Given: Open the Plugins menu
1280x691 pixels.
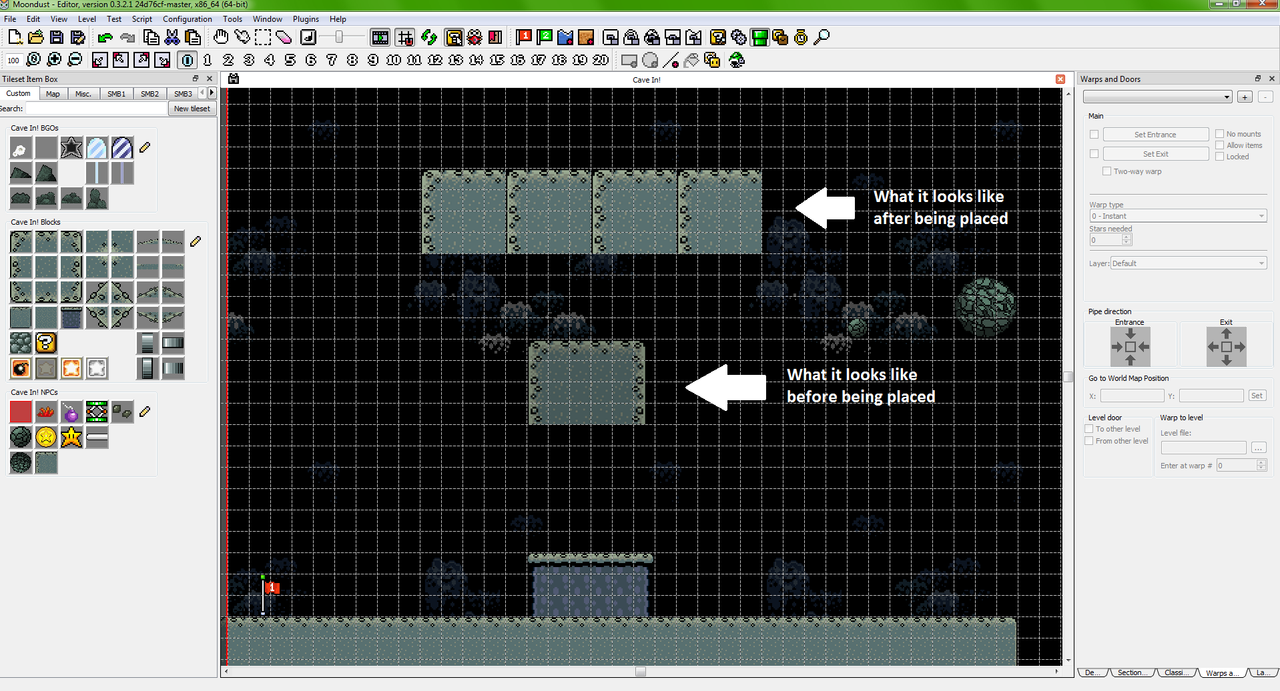Looking at the screenshot, I should coord(305,19).
